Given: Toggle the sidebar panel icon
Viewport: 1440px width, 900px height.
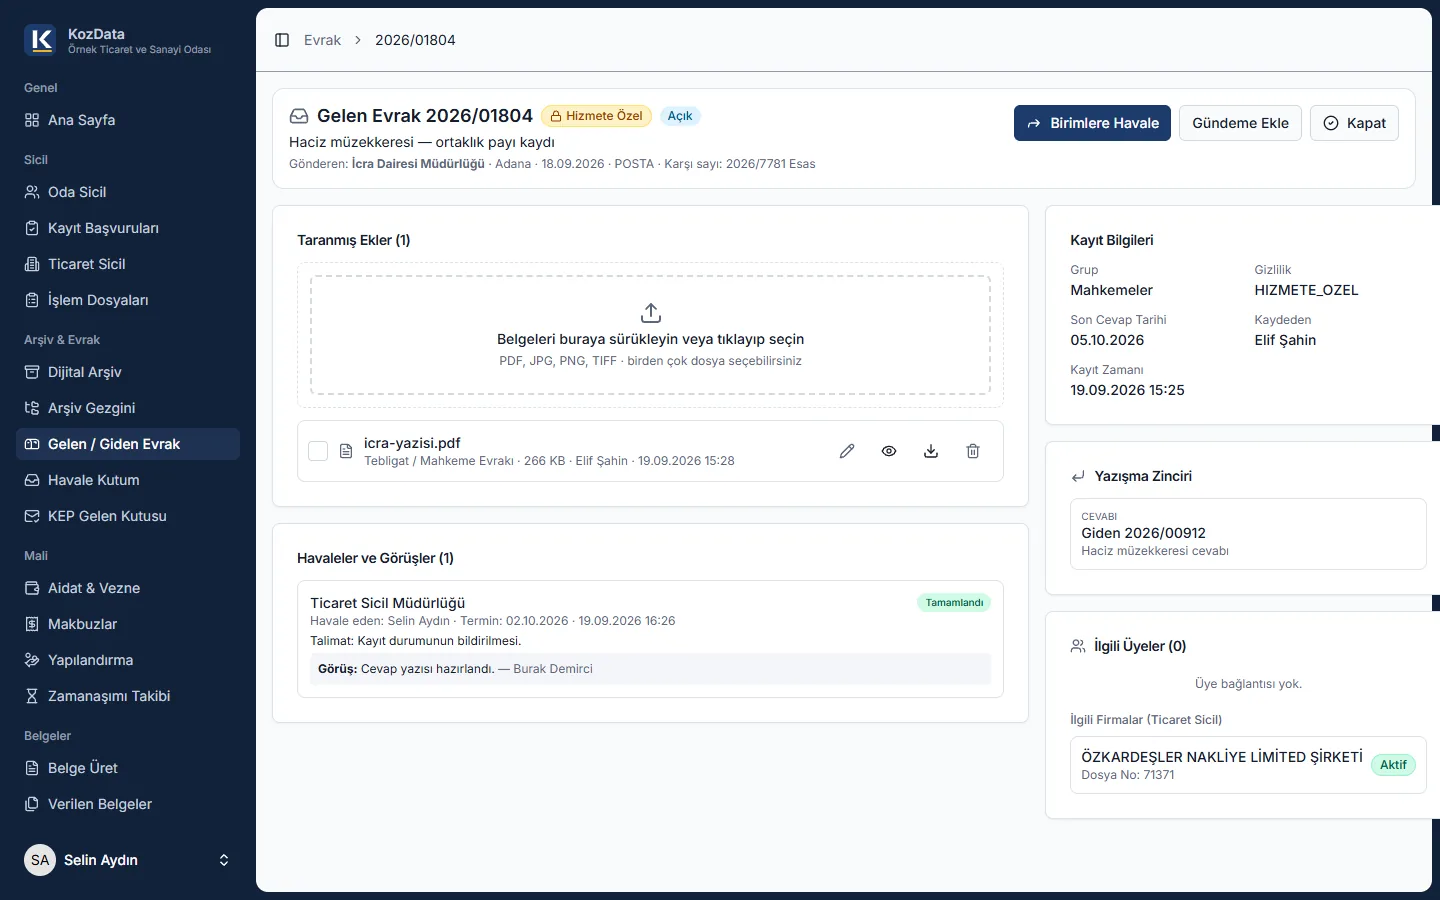Looking at the screenshot, I should 282,40.
